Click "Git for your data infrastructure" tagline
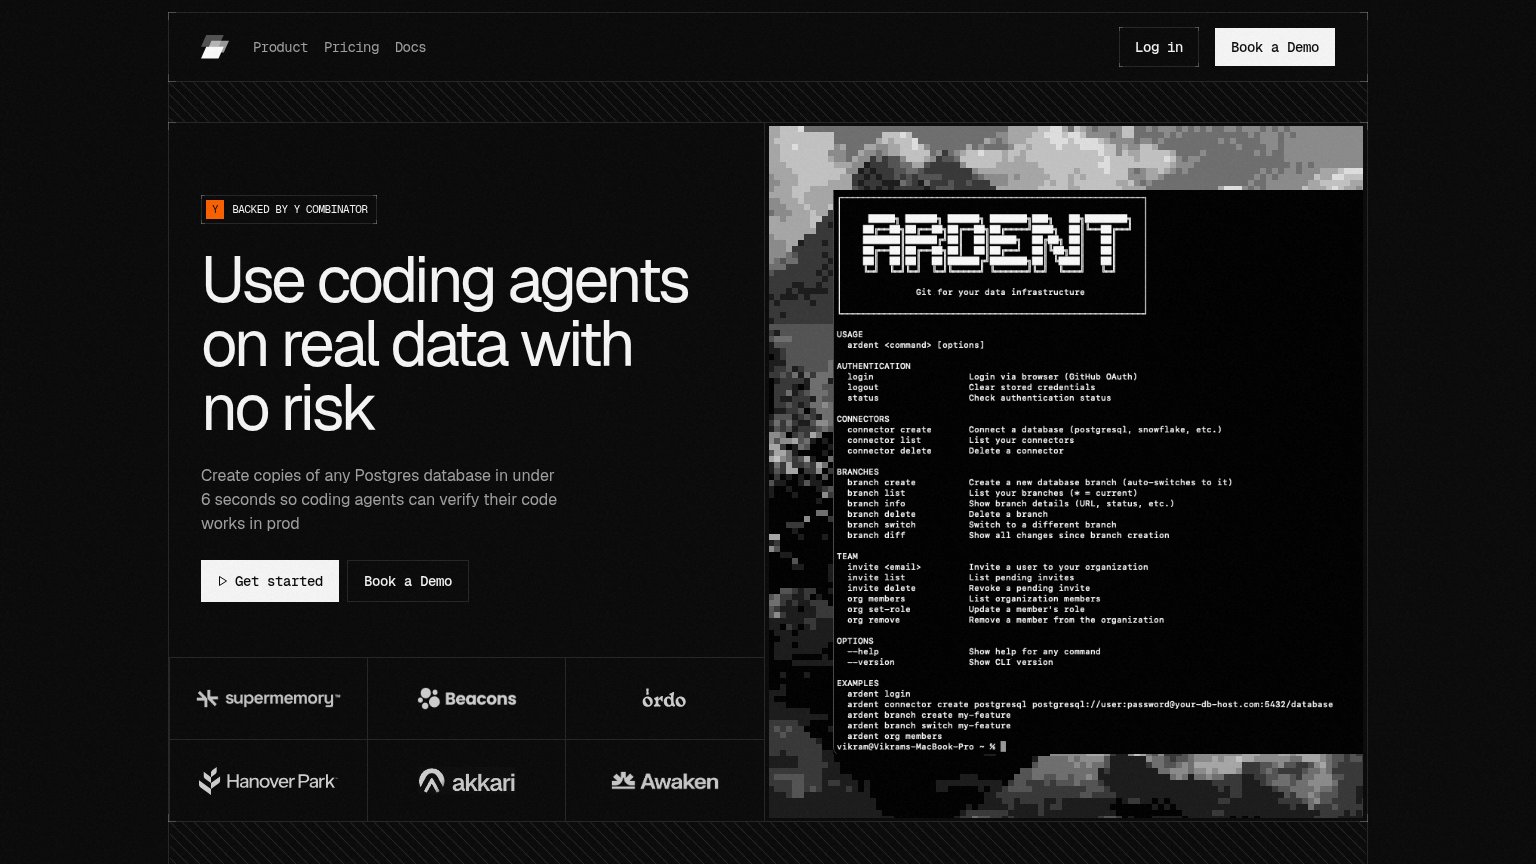Viewport: 1536px width, 864px height. (x=1000, y=292)
